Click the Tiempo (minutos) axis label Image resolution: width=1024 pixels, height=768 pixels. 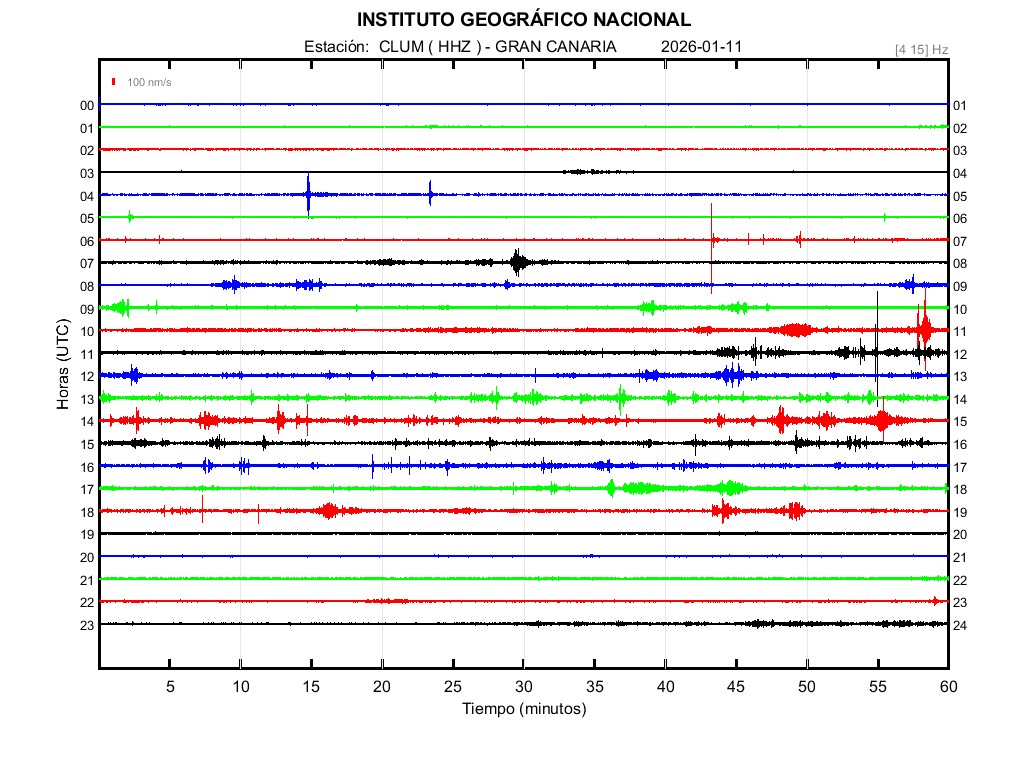pos(524,709)
